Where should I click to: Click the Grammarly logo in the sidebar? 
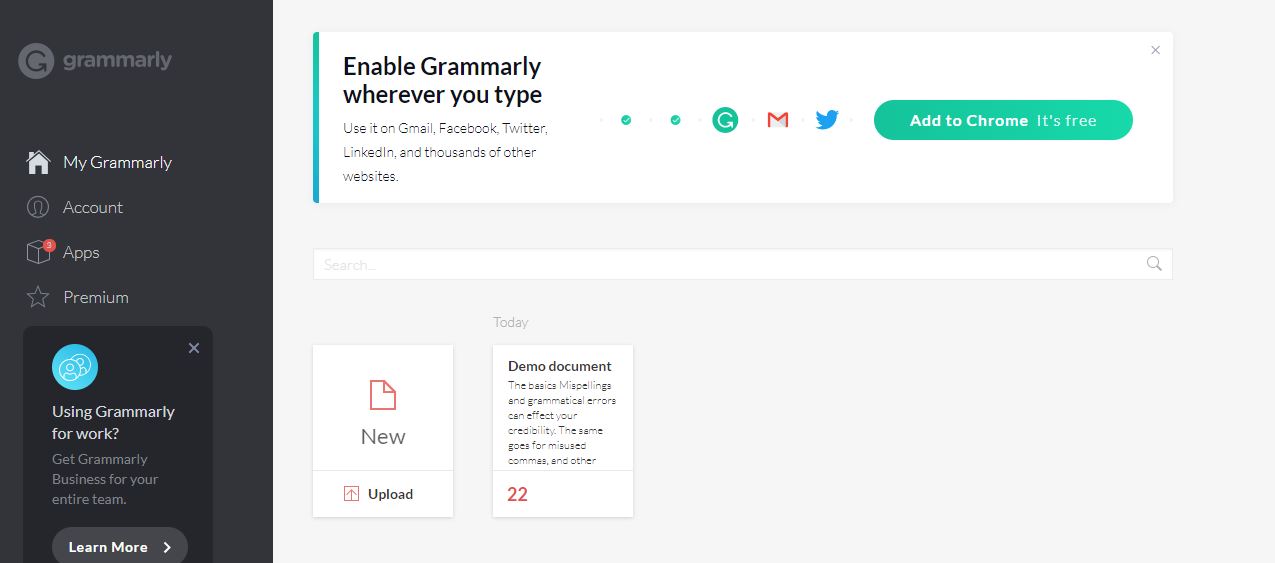tap(95, 61)
